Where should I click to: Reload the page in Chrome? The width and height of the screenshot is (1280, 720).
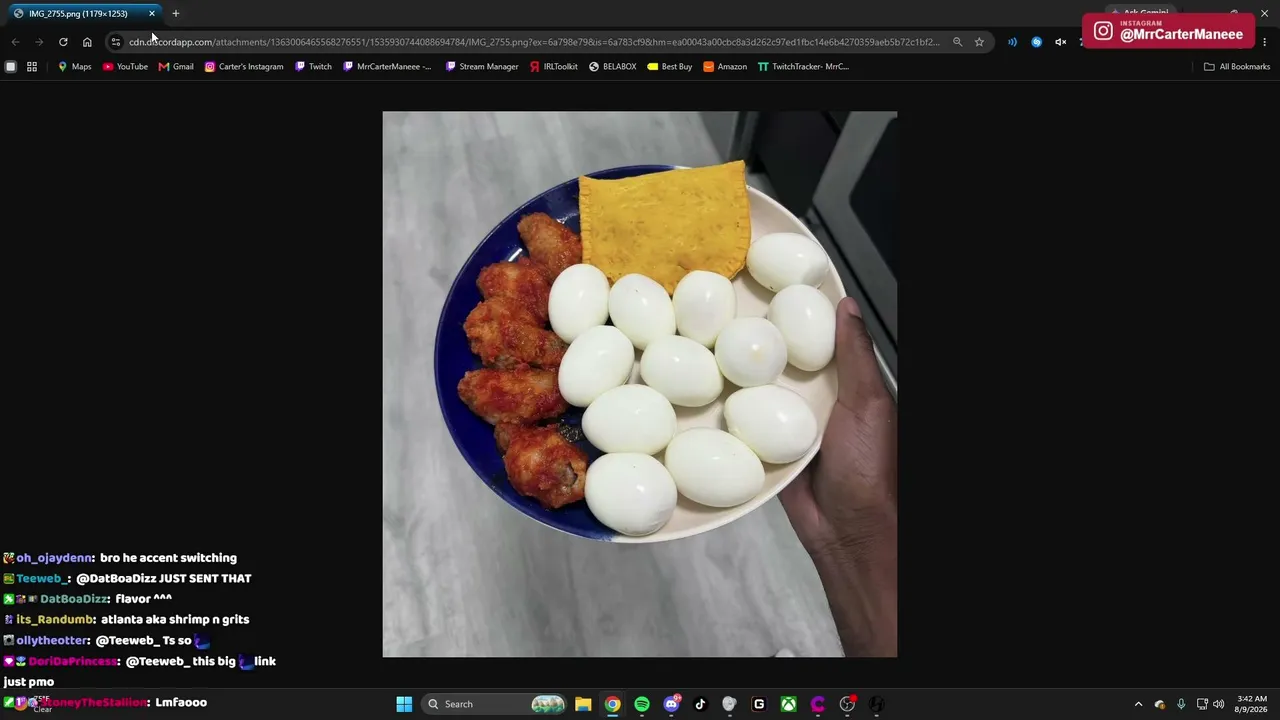63,42
